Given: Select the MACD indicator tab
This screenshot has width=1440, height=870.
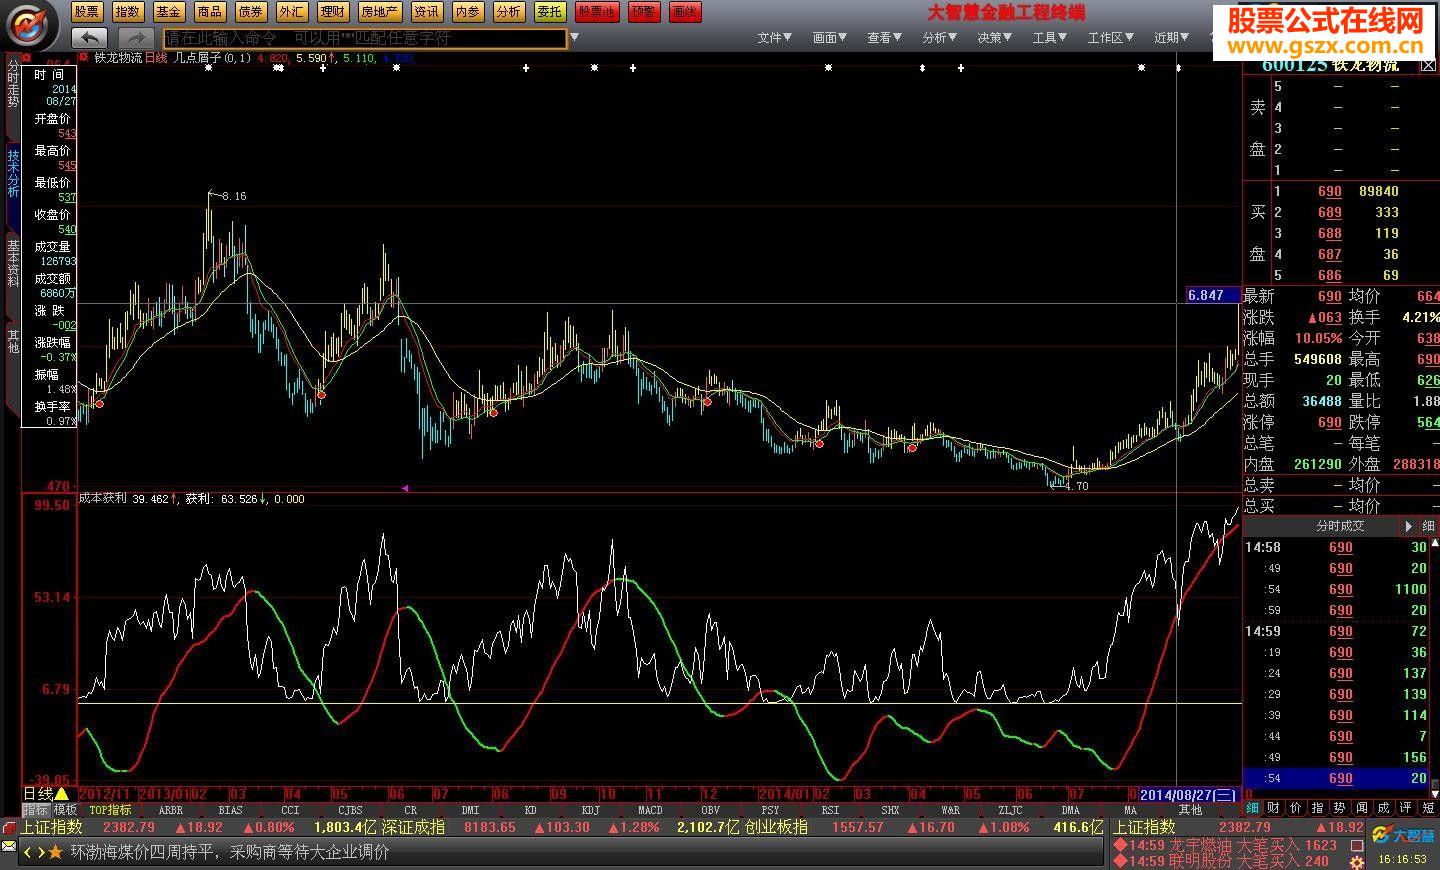Looking at the screenshot, I should [x=650, y=810].
